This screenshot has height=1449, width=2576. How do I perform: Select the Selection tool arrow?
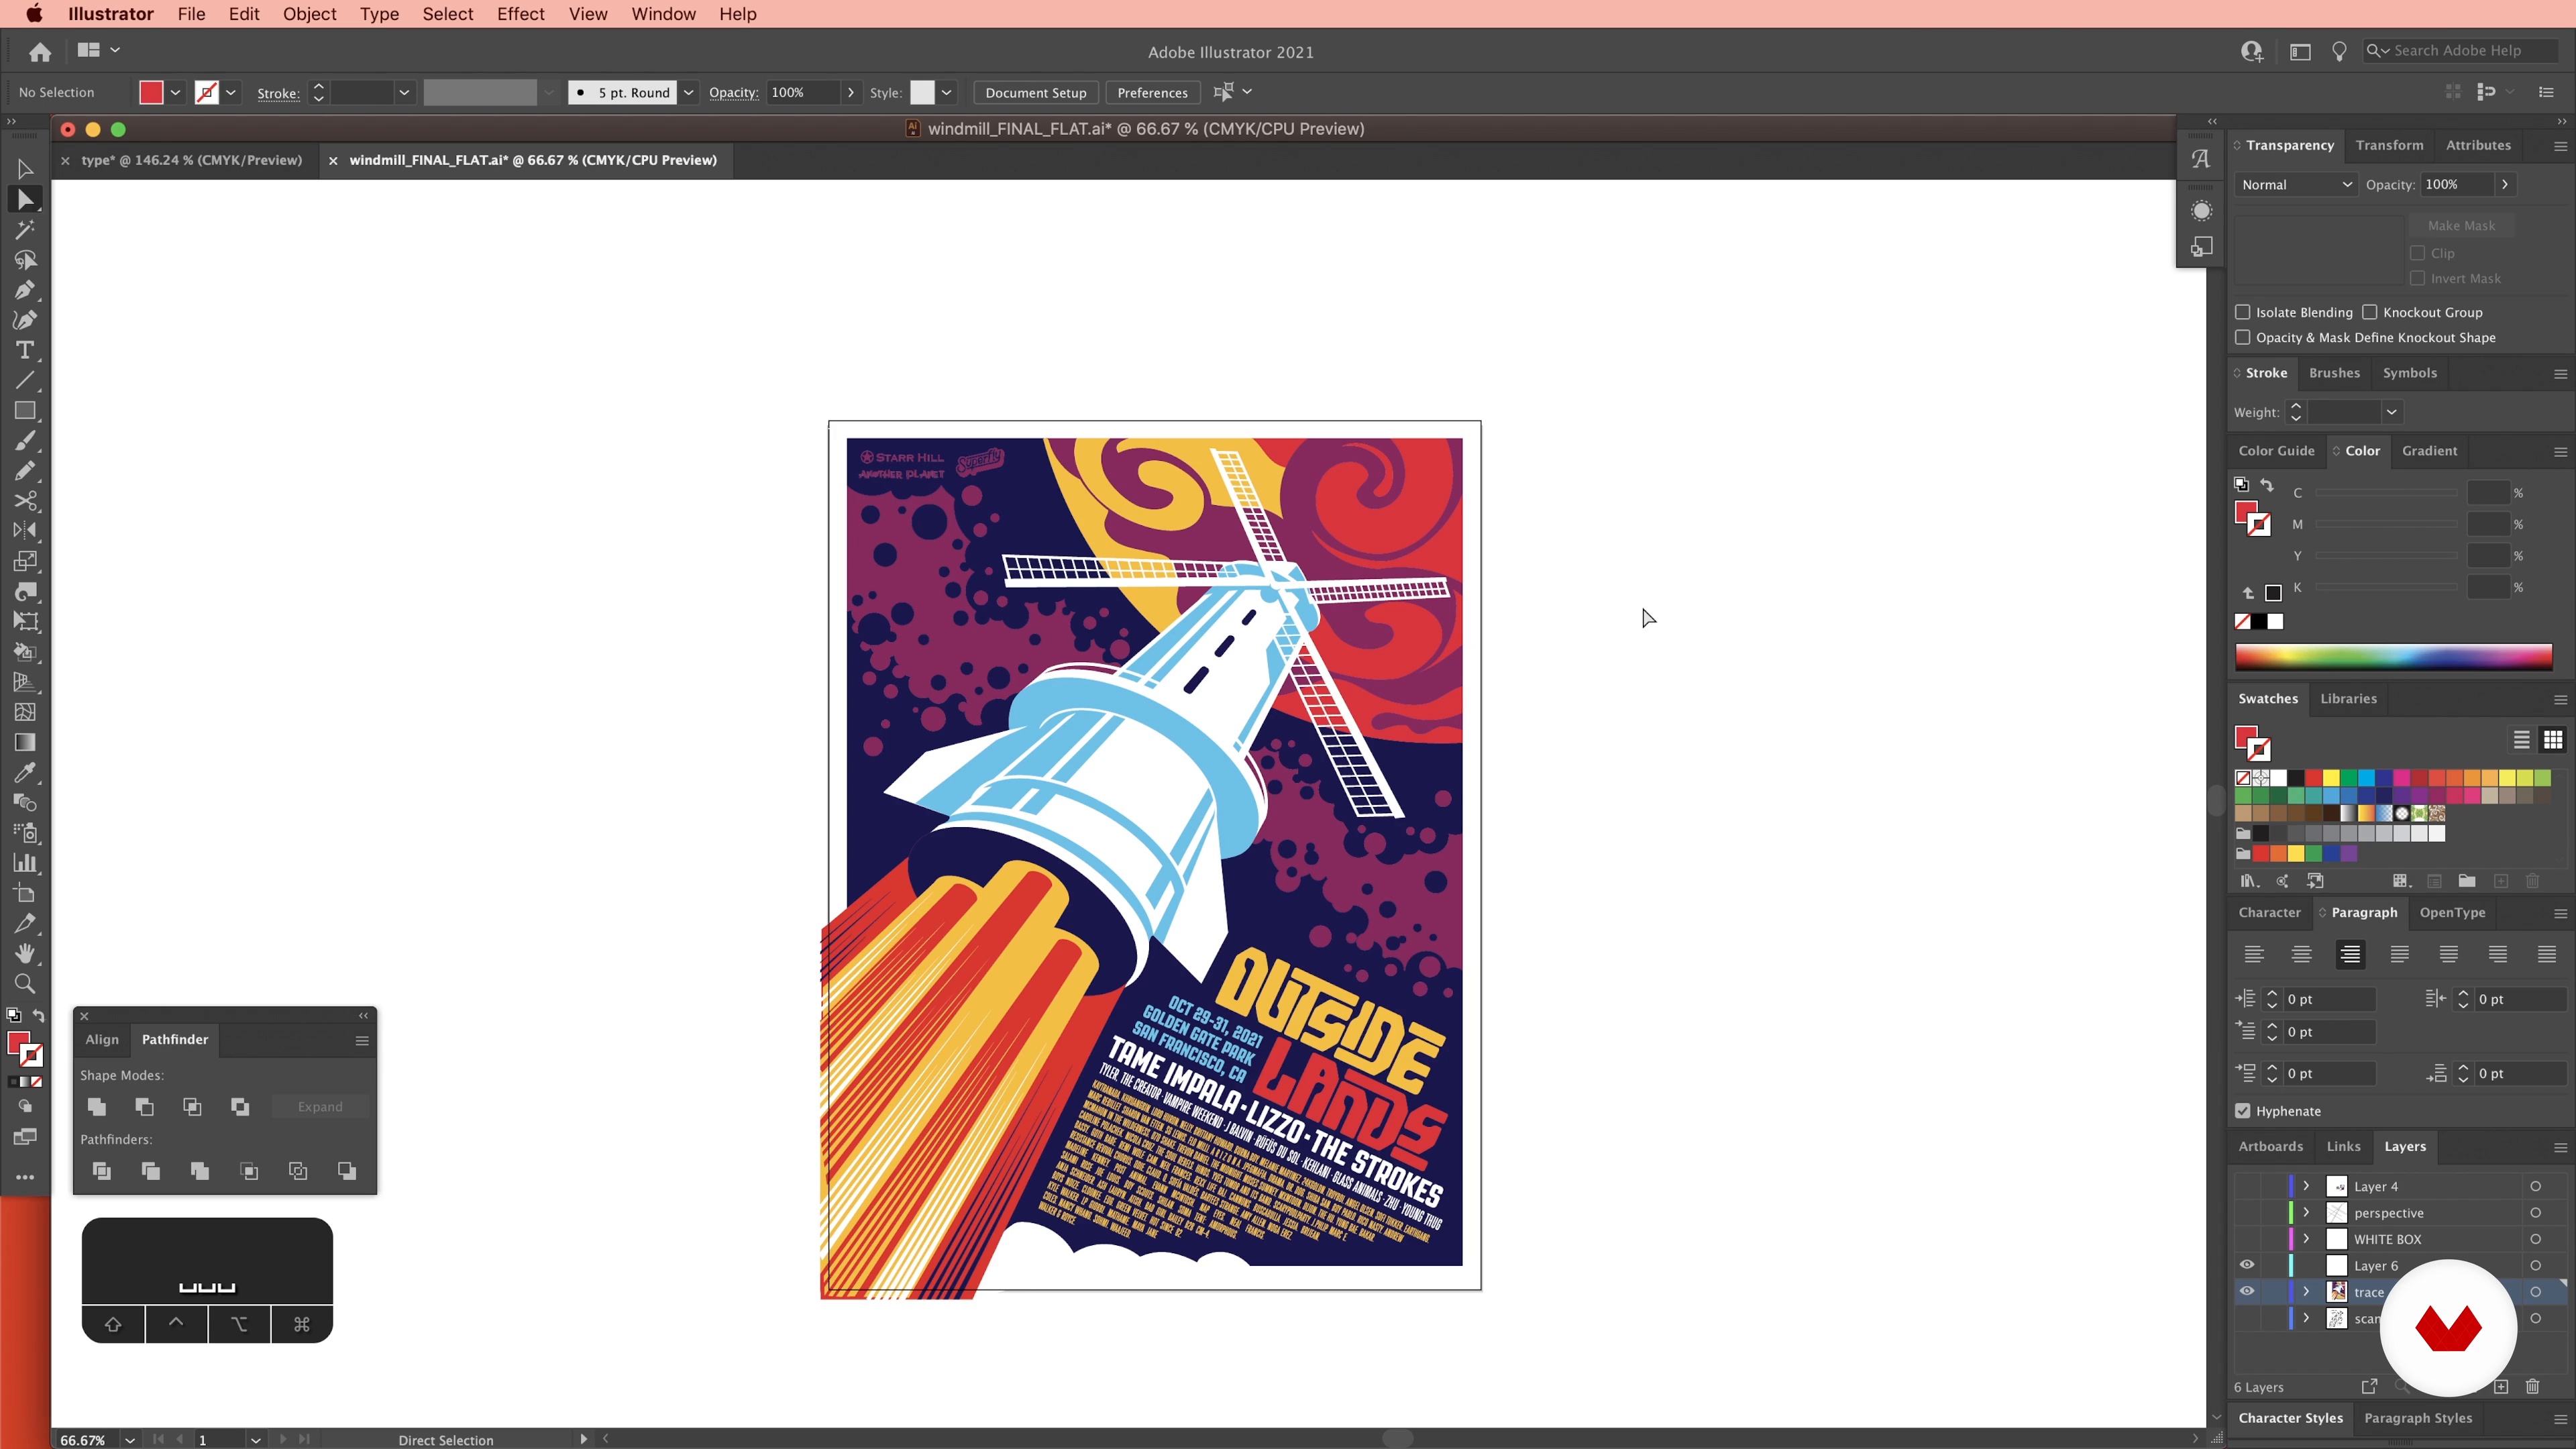25,169
